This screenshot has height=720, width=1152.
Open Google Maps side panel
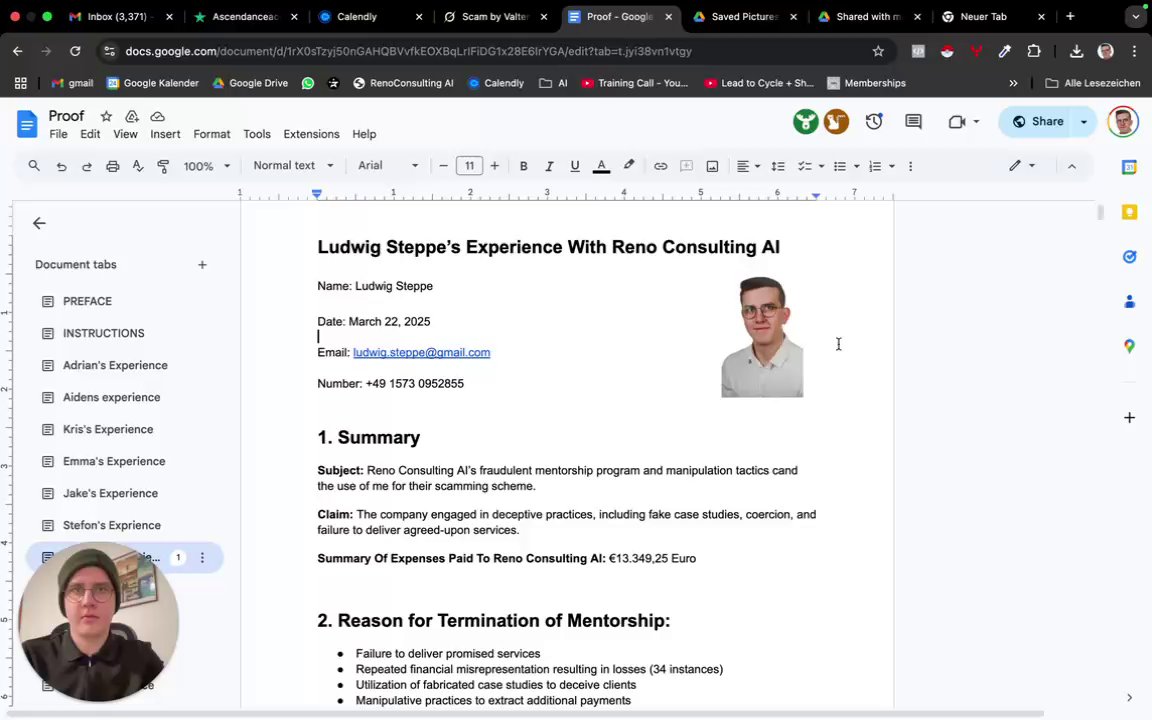[x=1129, y=346]
